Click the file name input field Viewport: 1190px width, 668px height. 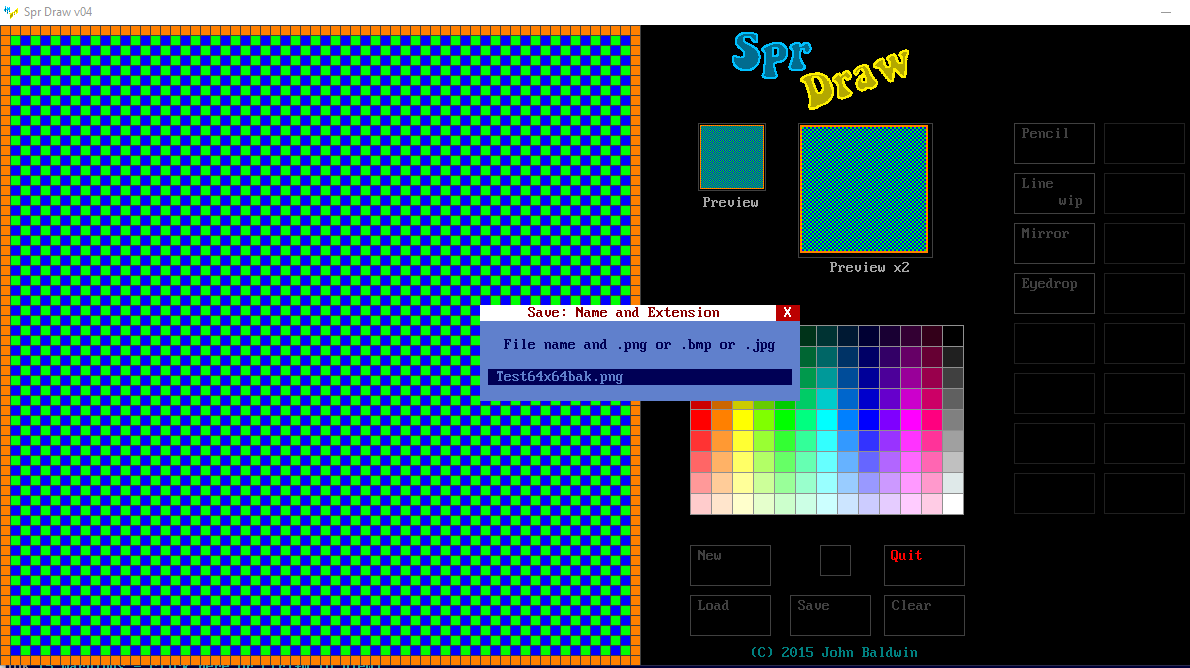[640, 377]
